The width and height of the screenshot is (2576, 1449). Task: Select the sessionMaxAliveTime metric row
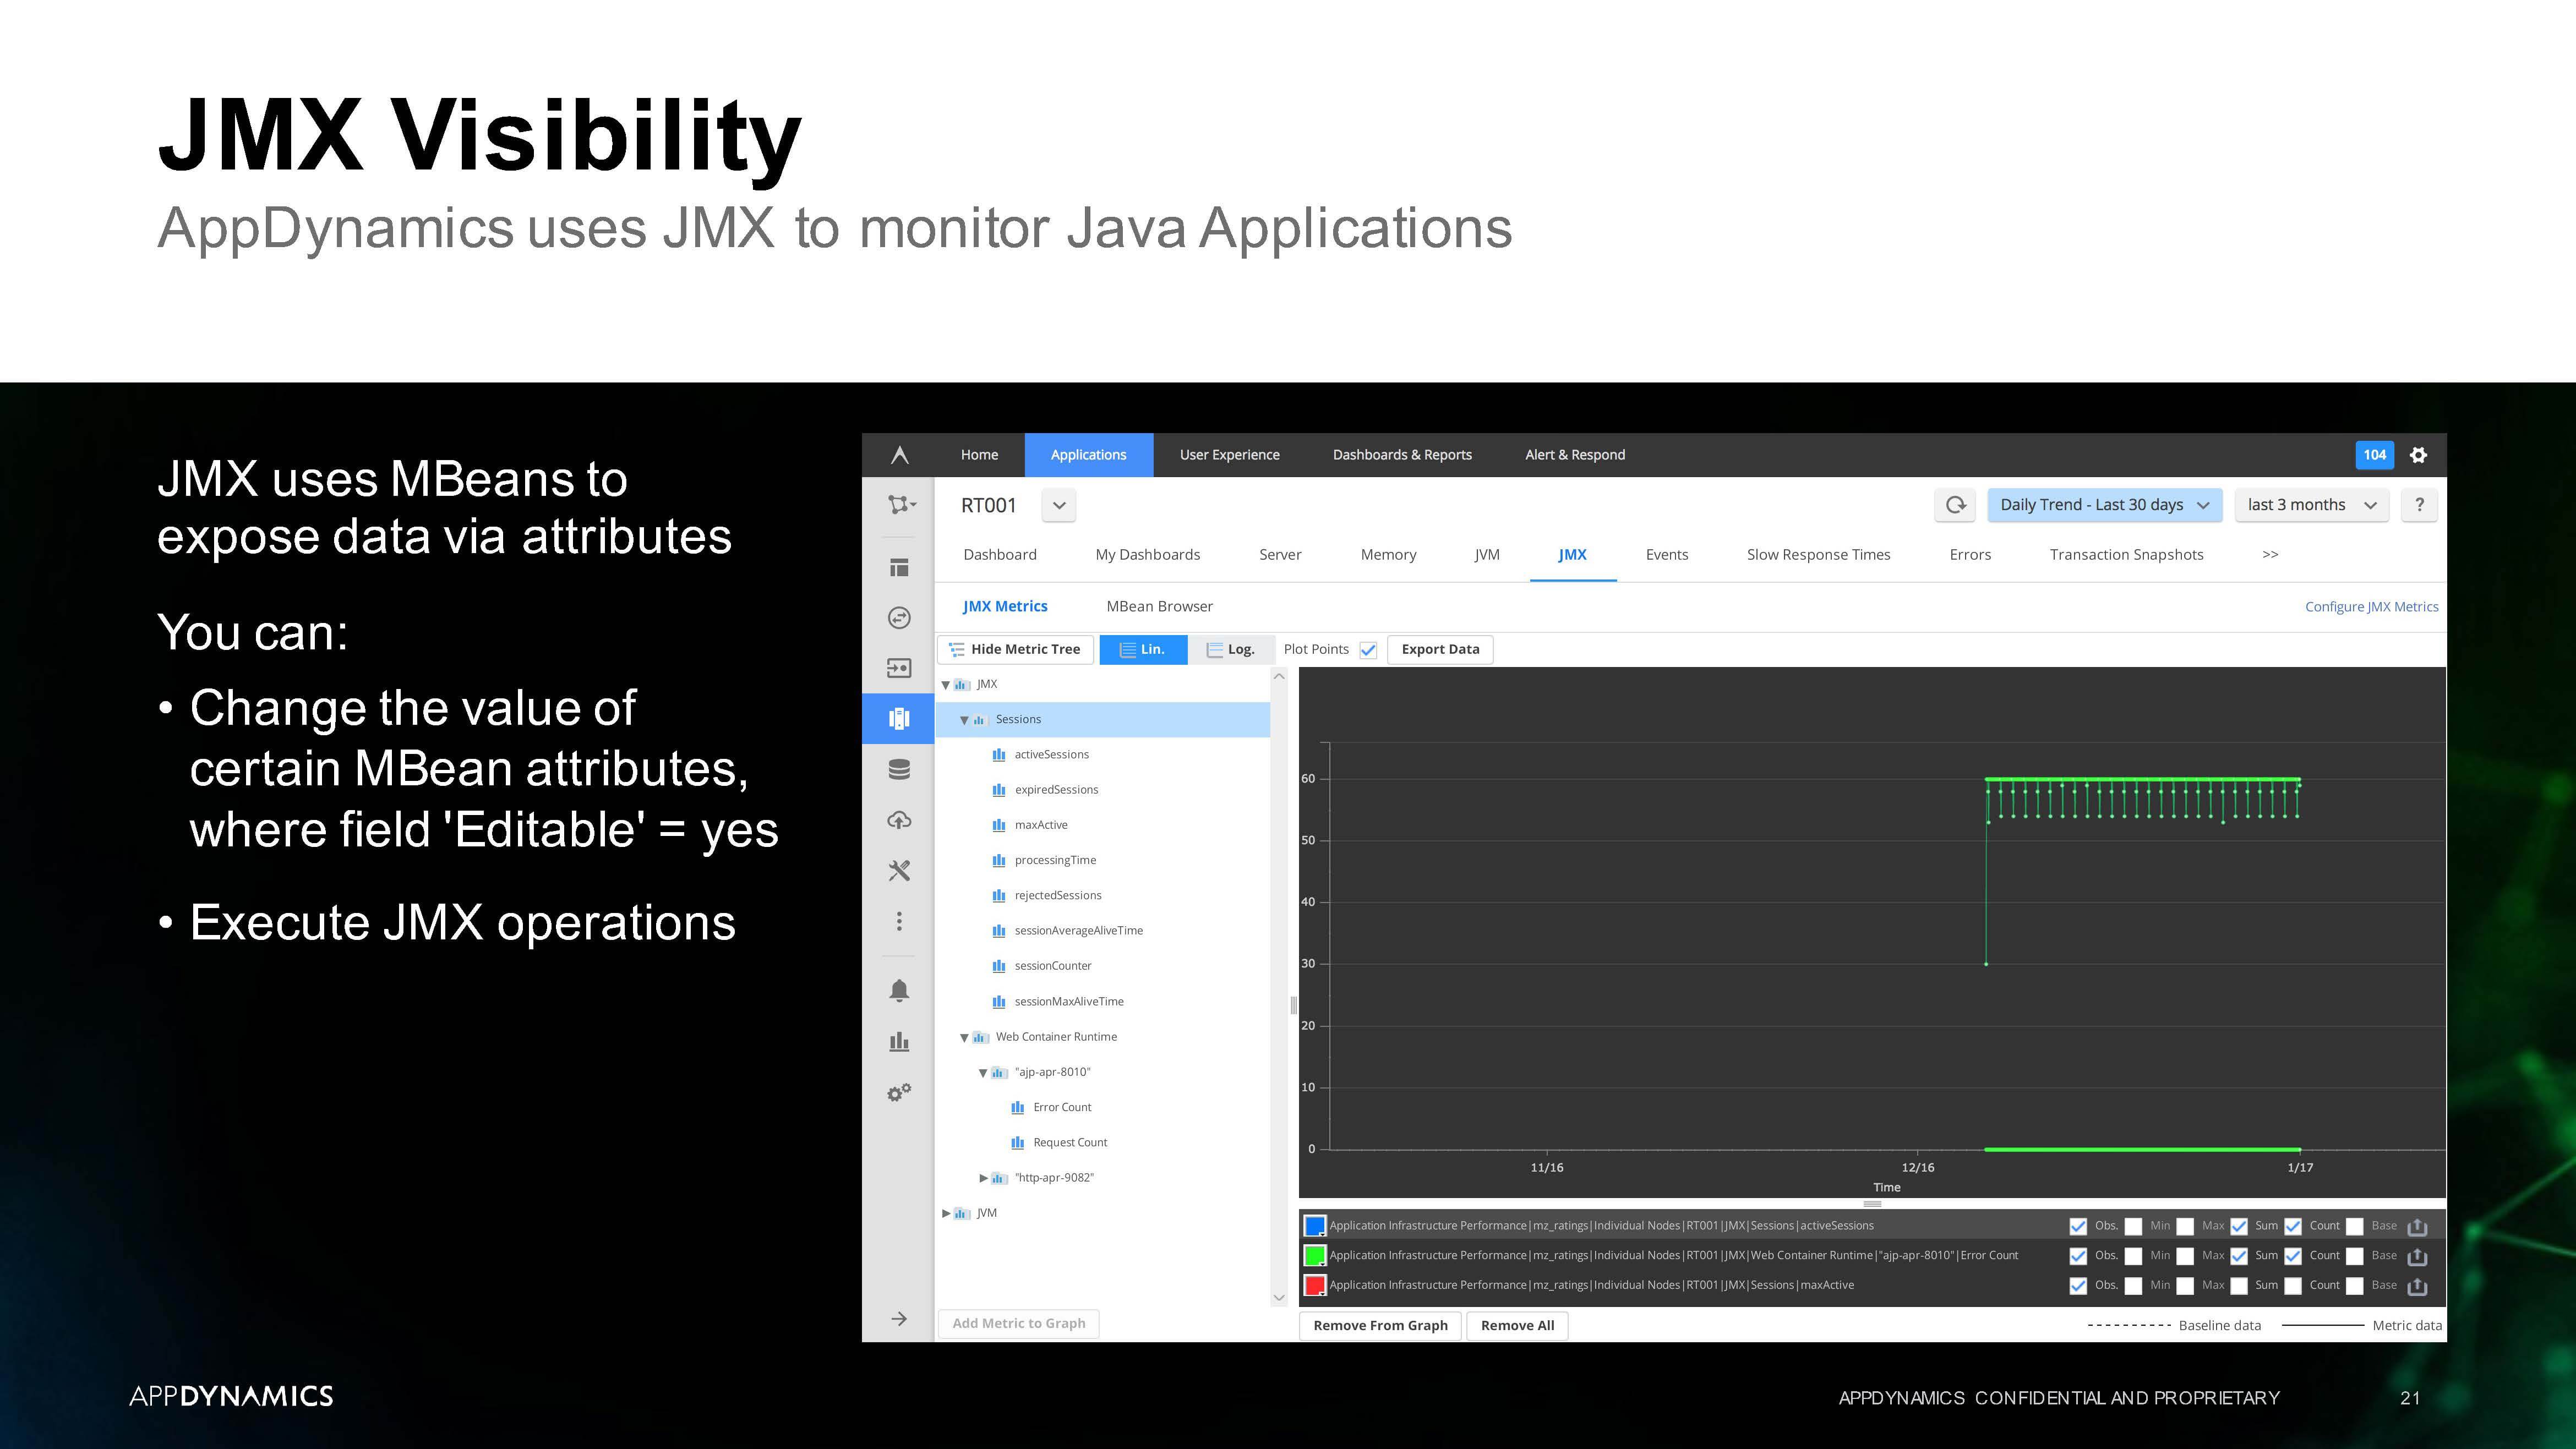pos(1102,1002)
